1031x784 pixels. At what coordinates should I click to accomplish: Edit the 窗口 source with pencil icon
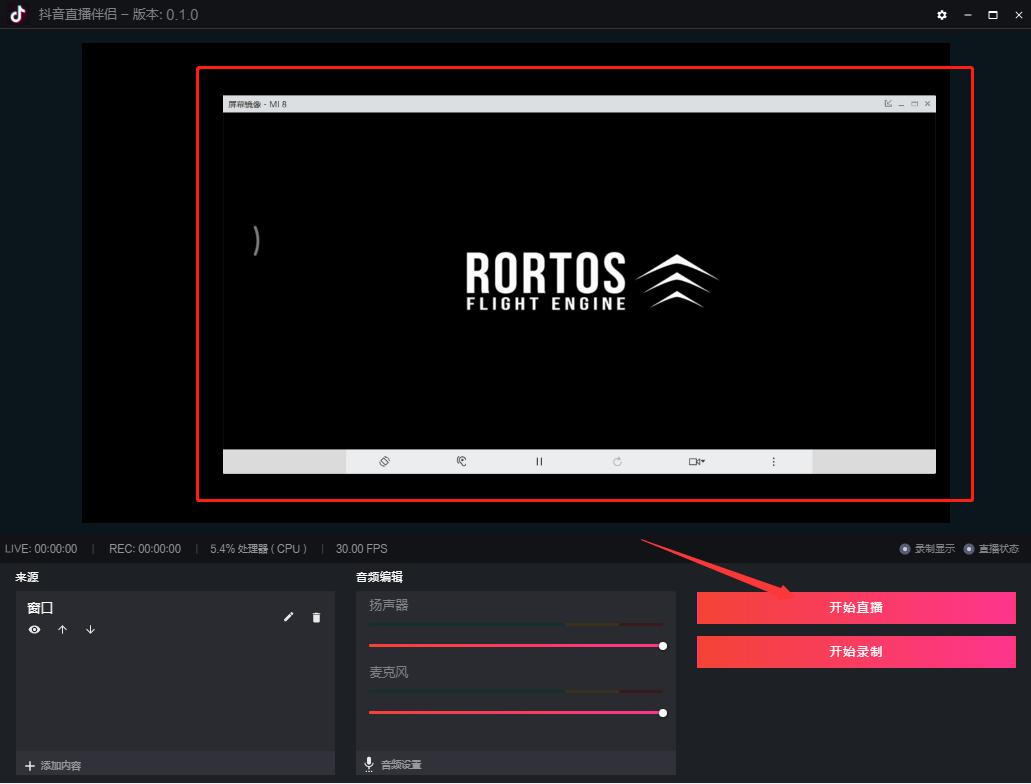(289, 617)
